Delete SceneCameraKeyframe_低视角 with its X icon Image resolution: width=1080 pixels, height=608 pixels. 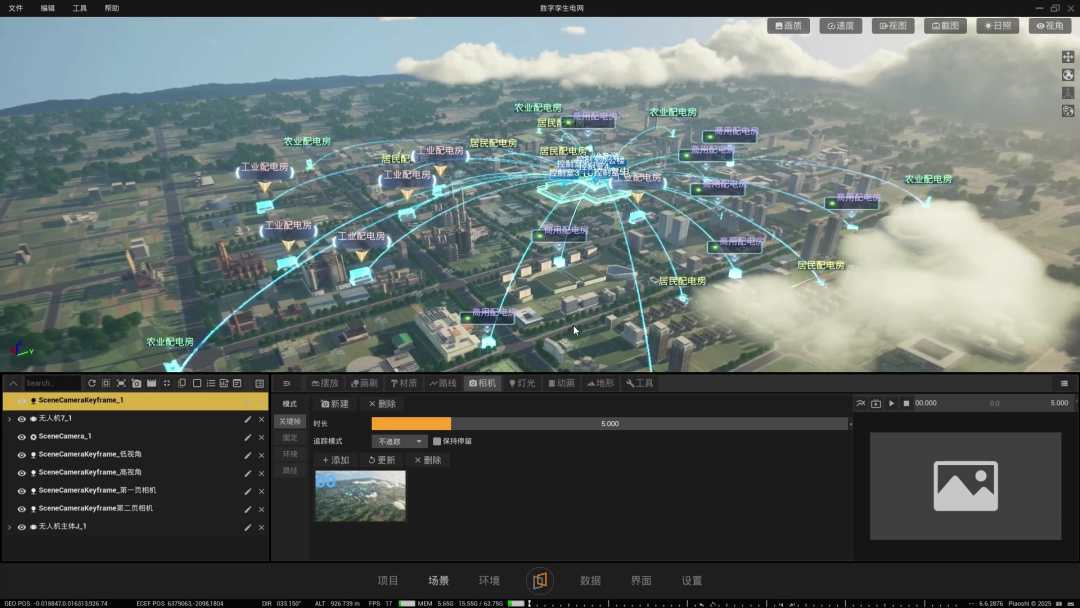click(262, 454)
